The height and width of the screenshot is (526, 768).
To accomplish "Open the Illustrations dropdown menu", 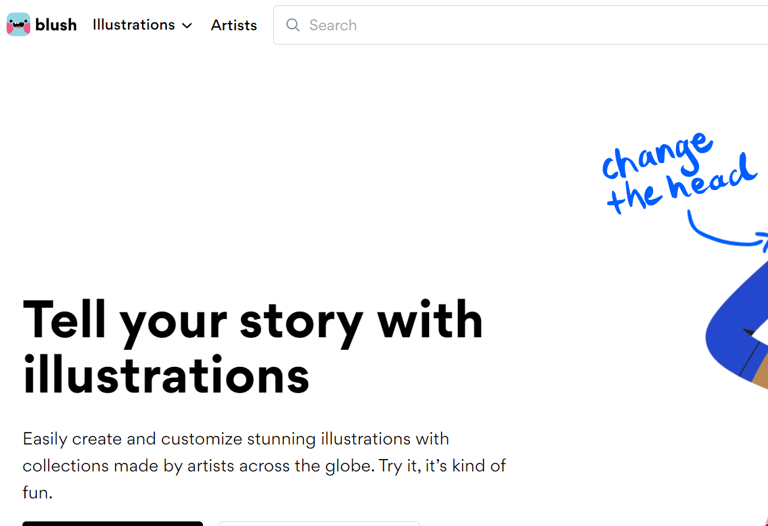I will tap(142, 24).
